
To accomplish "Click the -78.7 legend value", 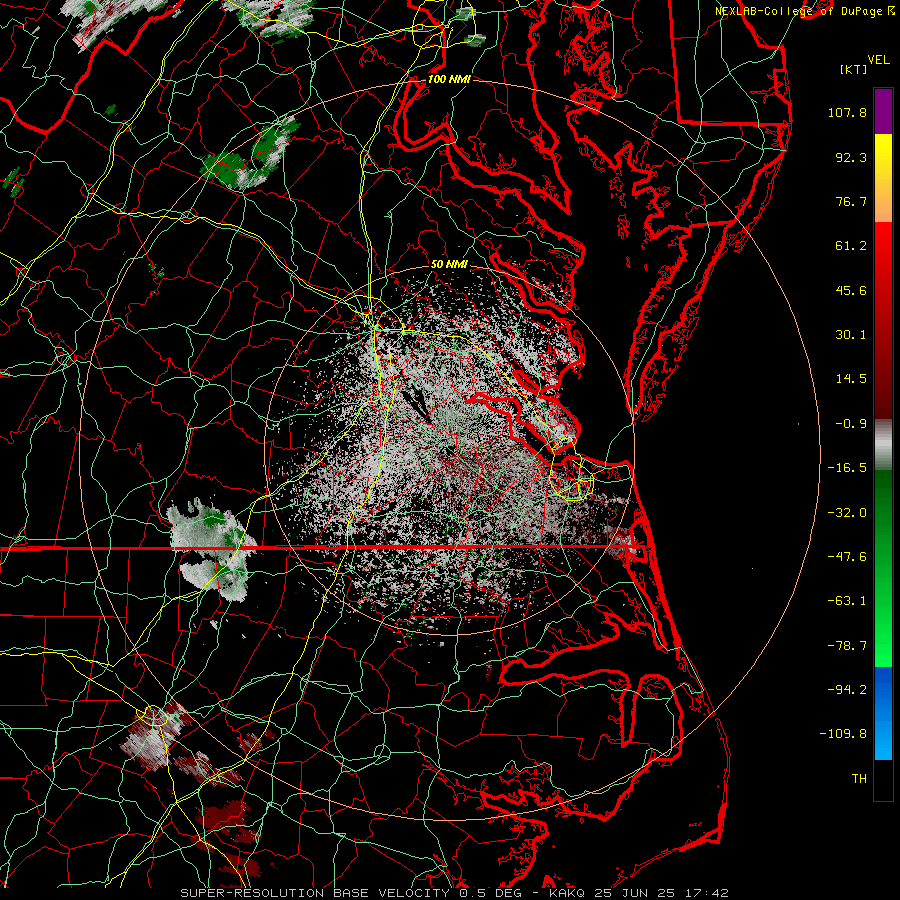I will pos(847,646).
